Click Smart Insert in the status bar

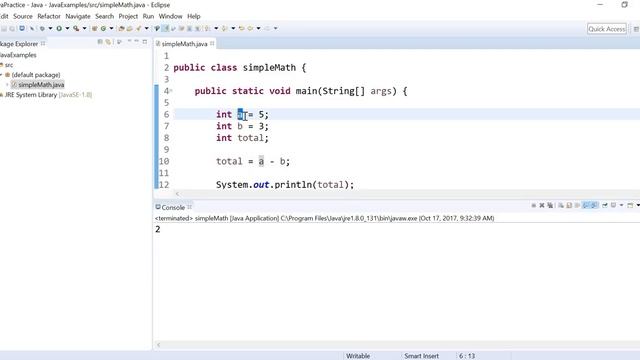[421, 356]
